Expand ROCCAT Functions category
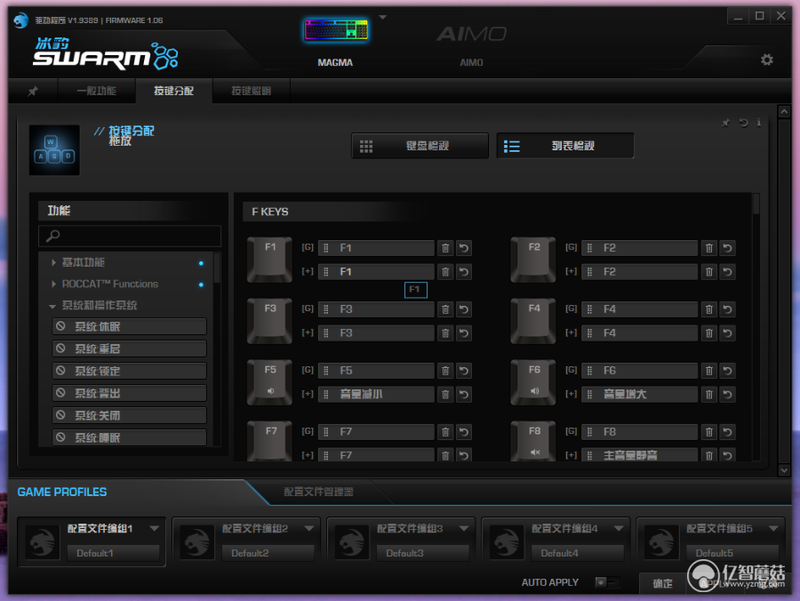Viewport: 800px width, 601px height. pyautogui.click(x=54, y=284)
